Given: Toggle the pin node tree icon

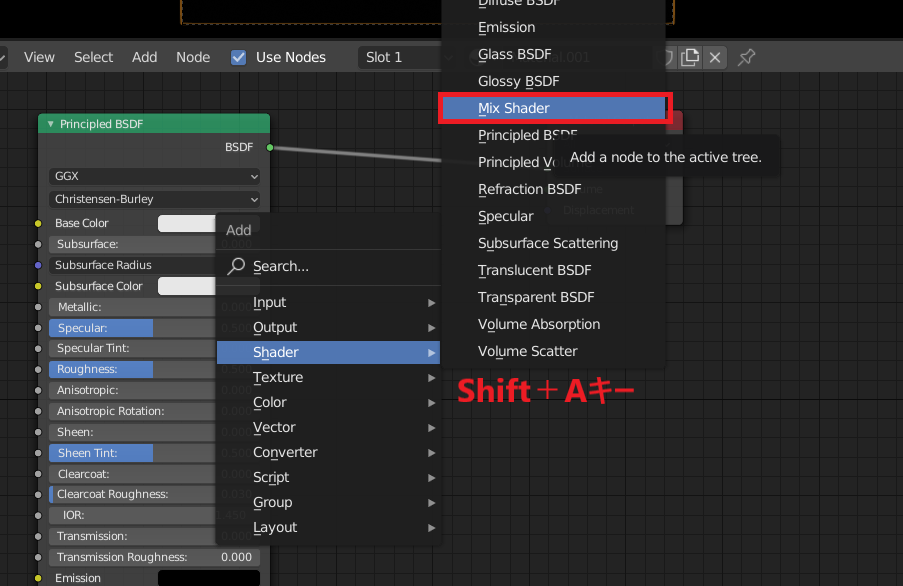Looking at the screenshot, I should point(746,57).
